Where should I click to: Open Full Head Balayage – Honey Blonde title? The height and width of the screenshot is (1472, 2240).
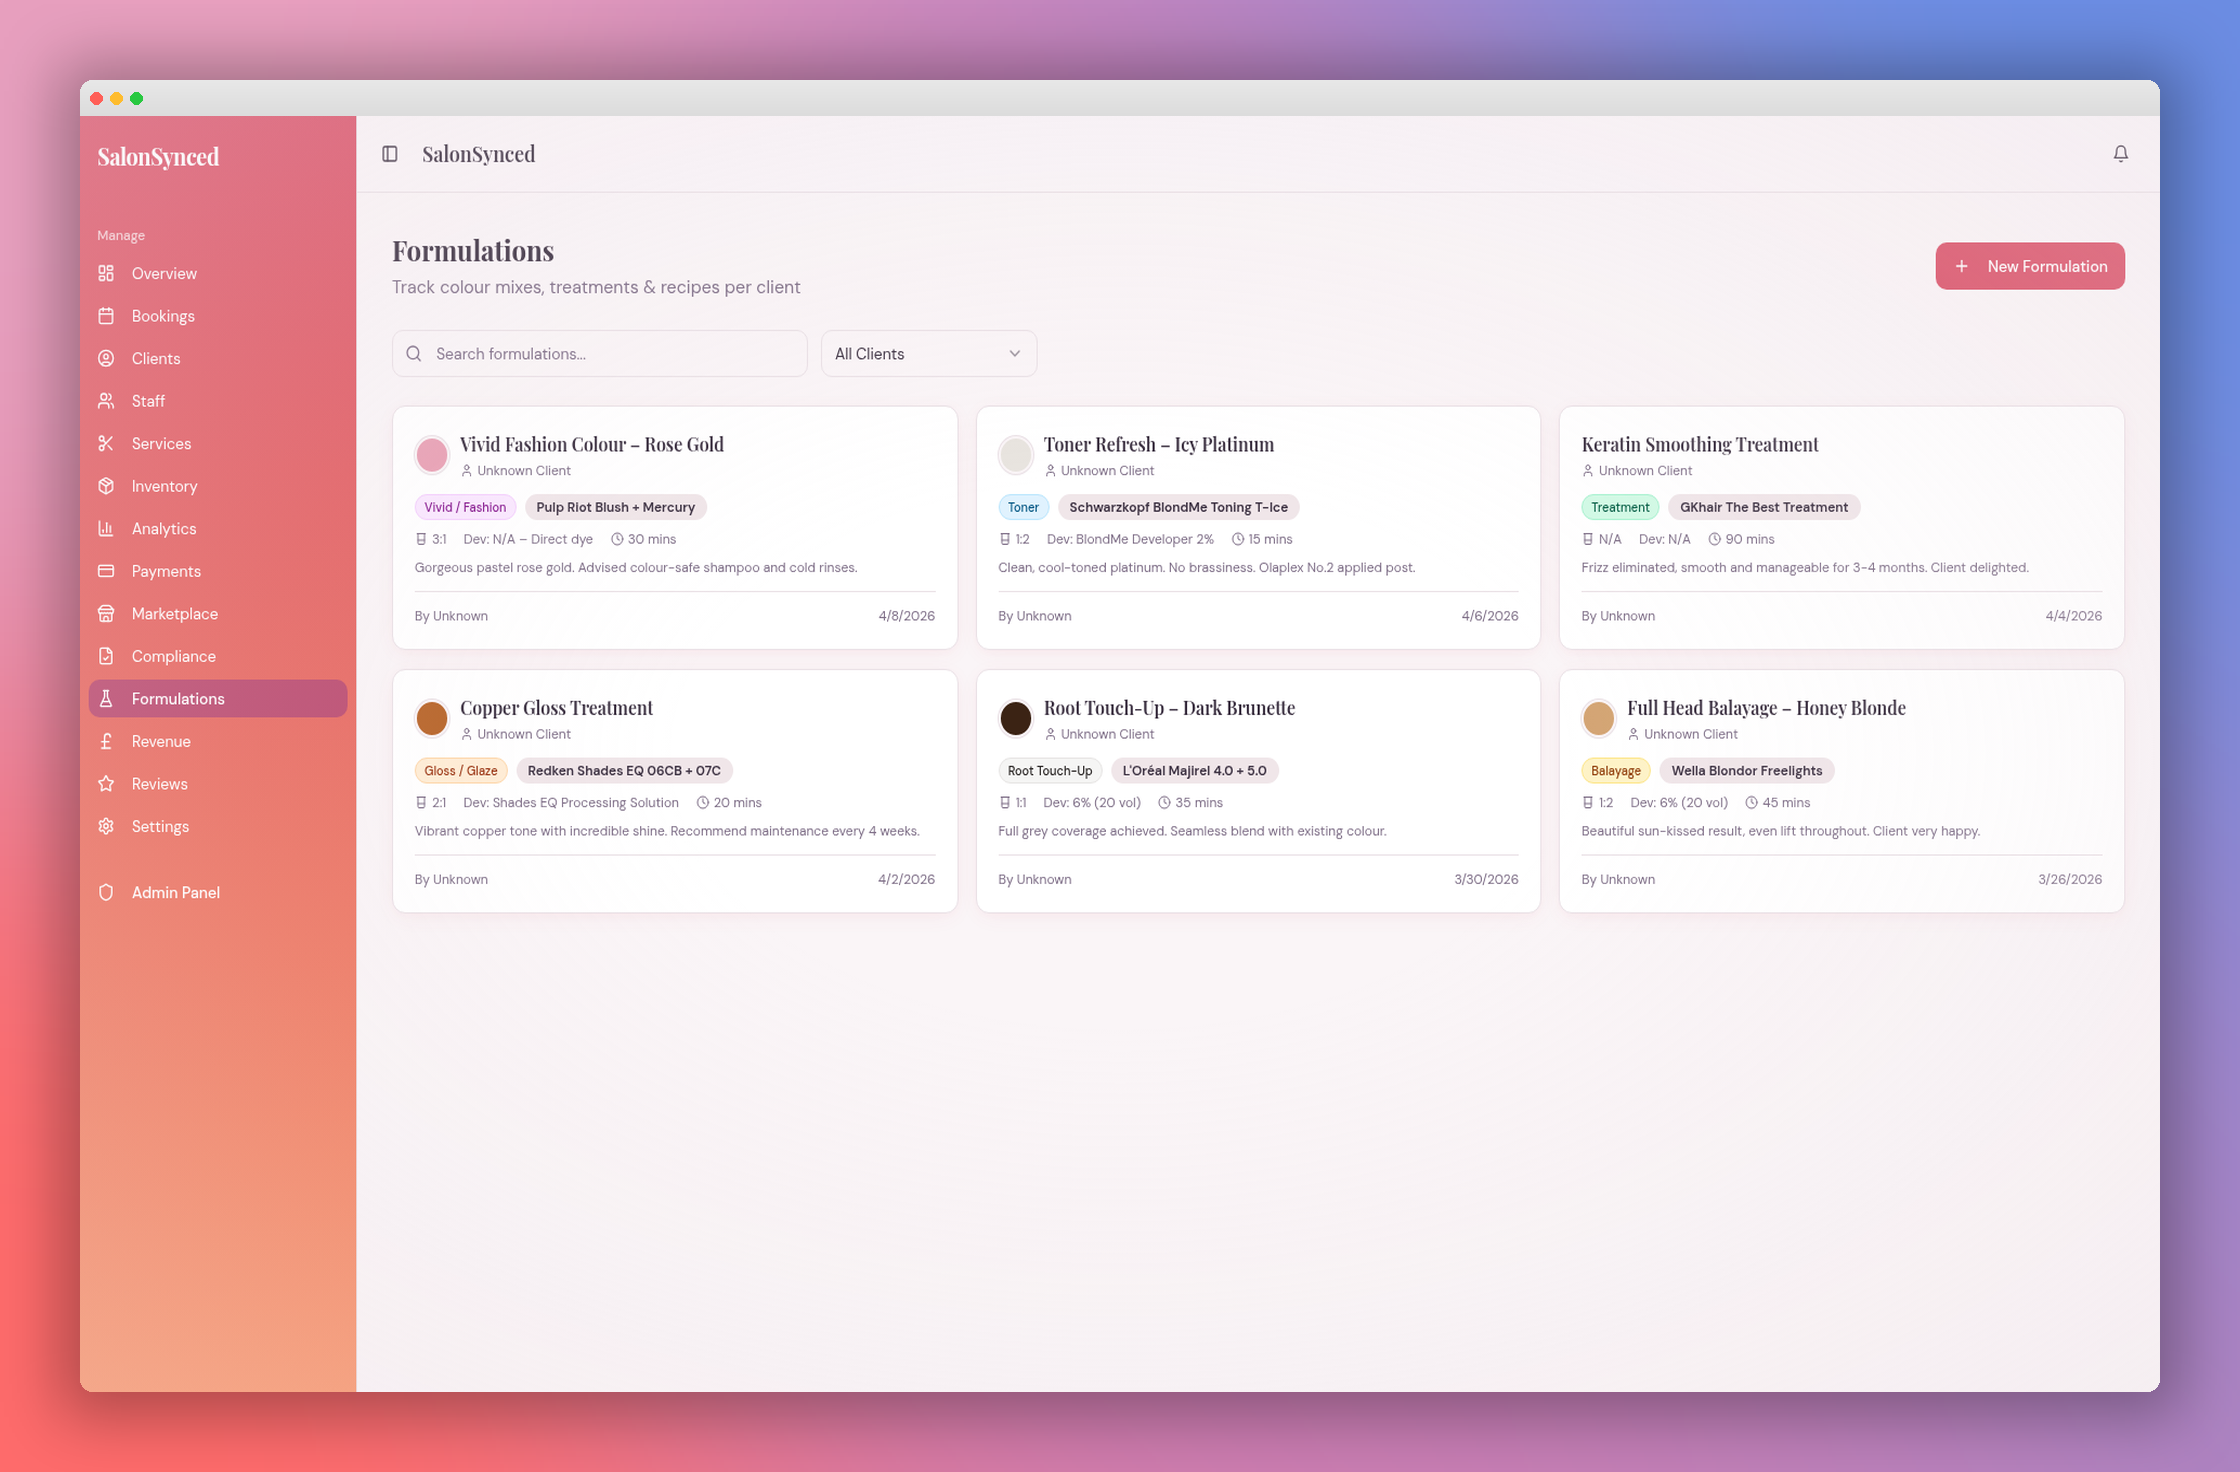click(1766, 708)
